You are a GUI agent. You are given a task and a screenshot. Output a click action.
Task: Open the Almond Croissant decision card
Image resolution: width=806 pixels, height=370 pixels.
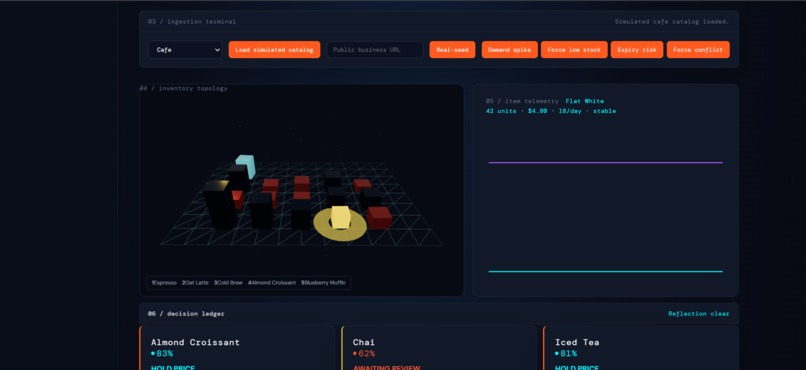click(x=237, y=348)
